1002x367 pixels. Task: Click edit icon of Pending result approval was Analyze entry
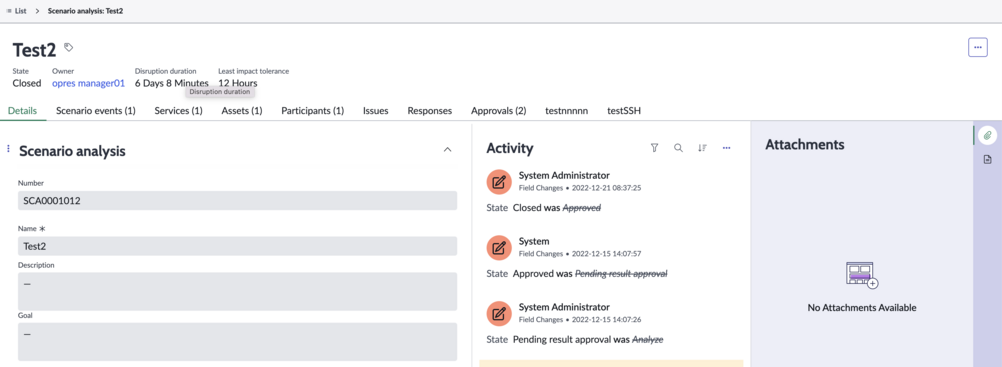pyautogui.click(x=499, y=313)
